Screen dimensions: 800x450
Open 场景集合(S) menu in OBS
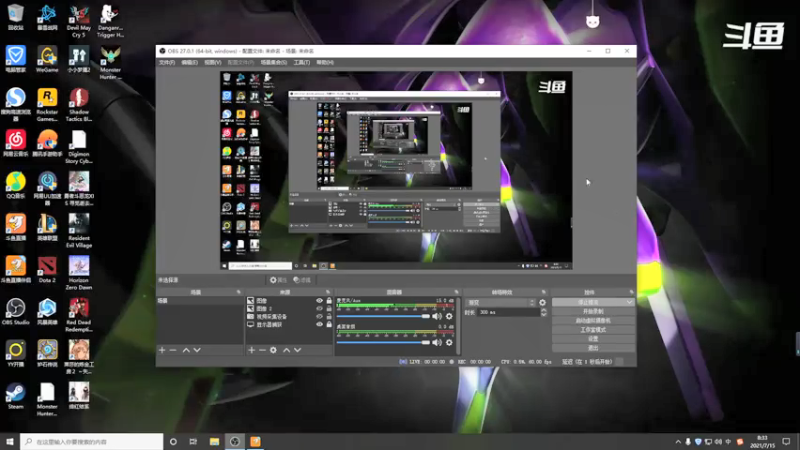pyautogui.click(x=274, y=62)
